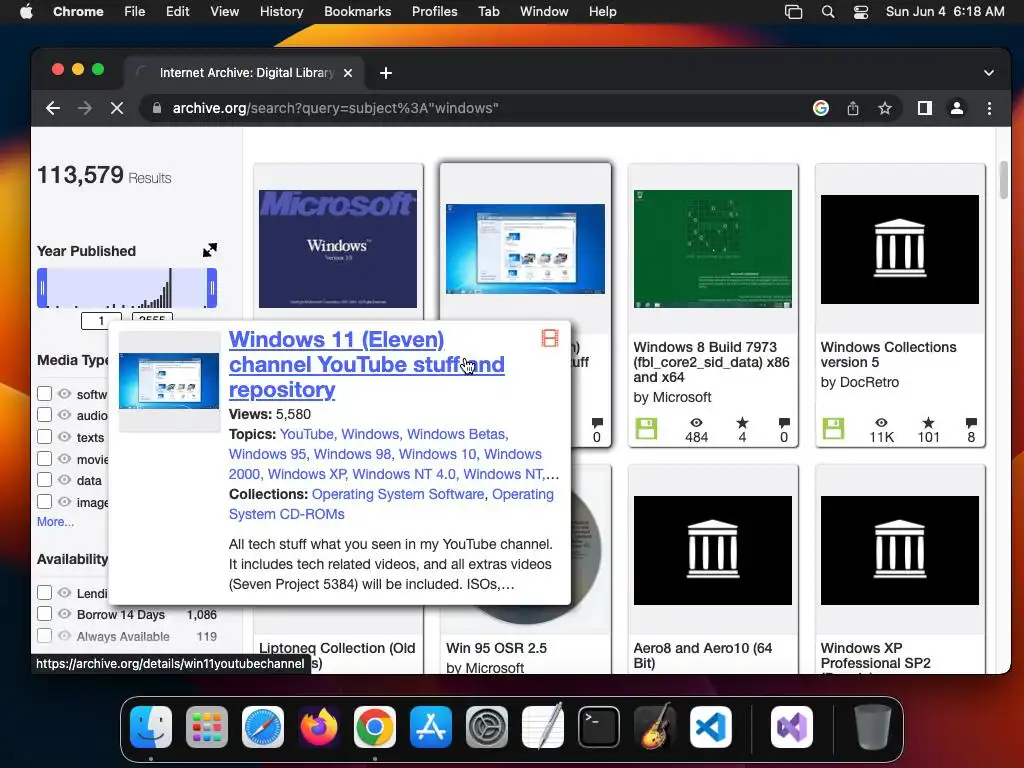Open new tab with plus button

click(386, 73)
